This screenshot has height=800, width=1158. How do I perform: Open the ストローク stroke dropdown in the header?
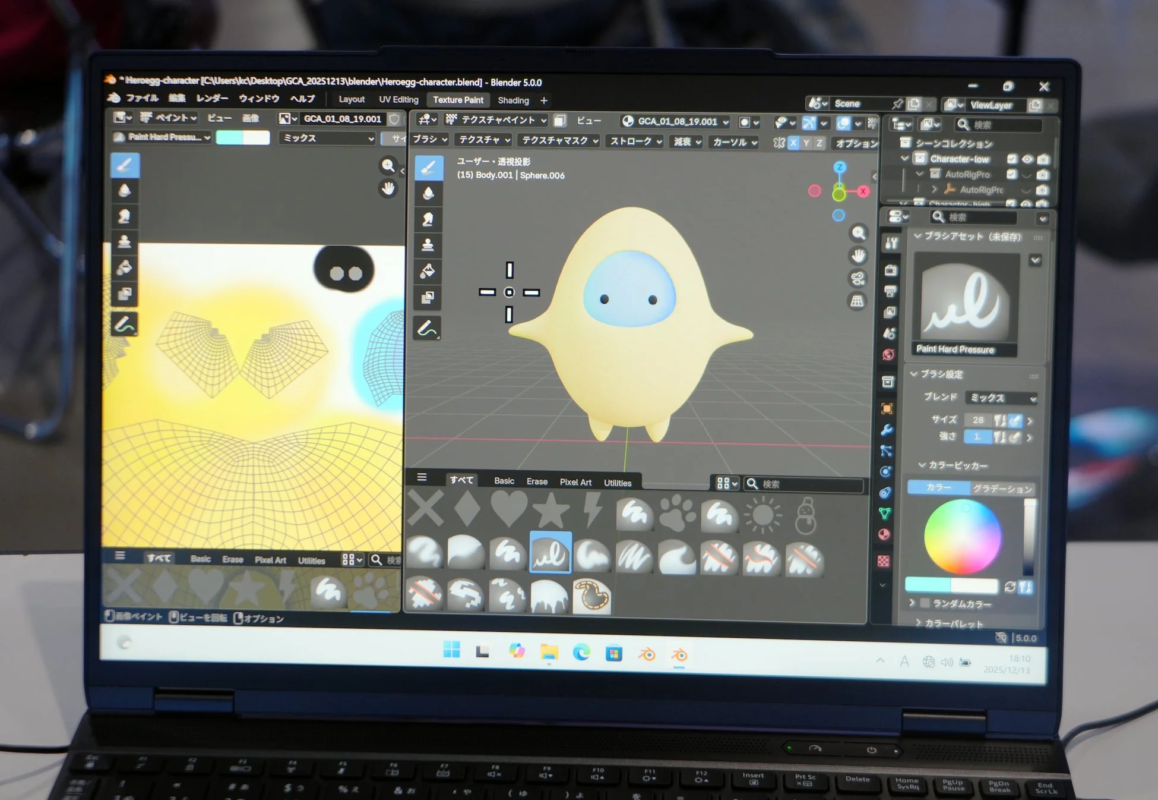click(633, 143)
